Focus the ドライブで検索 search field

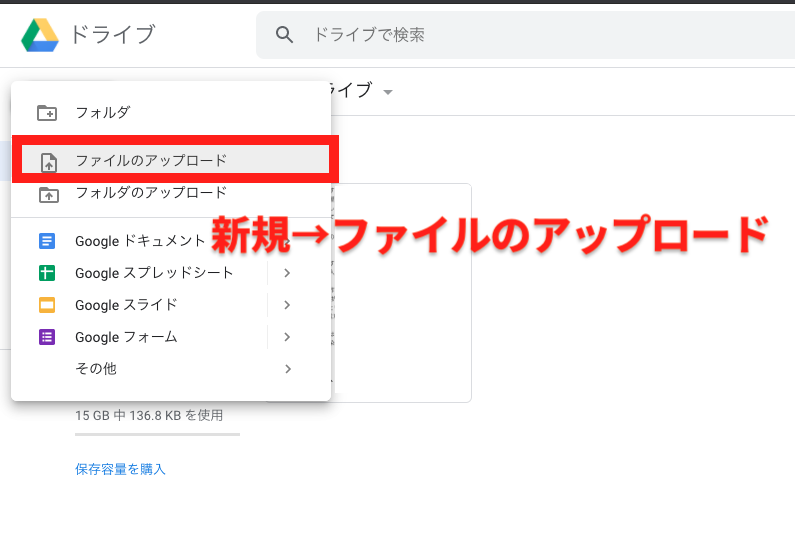pyautogui.click(x=525, y=35)
